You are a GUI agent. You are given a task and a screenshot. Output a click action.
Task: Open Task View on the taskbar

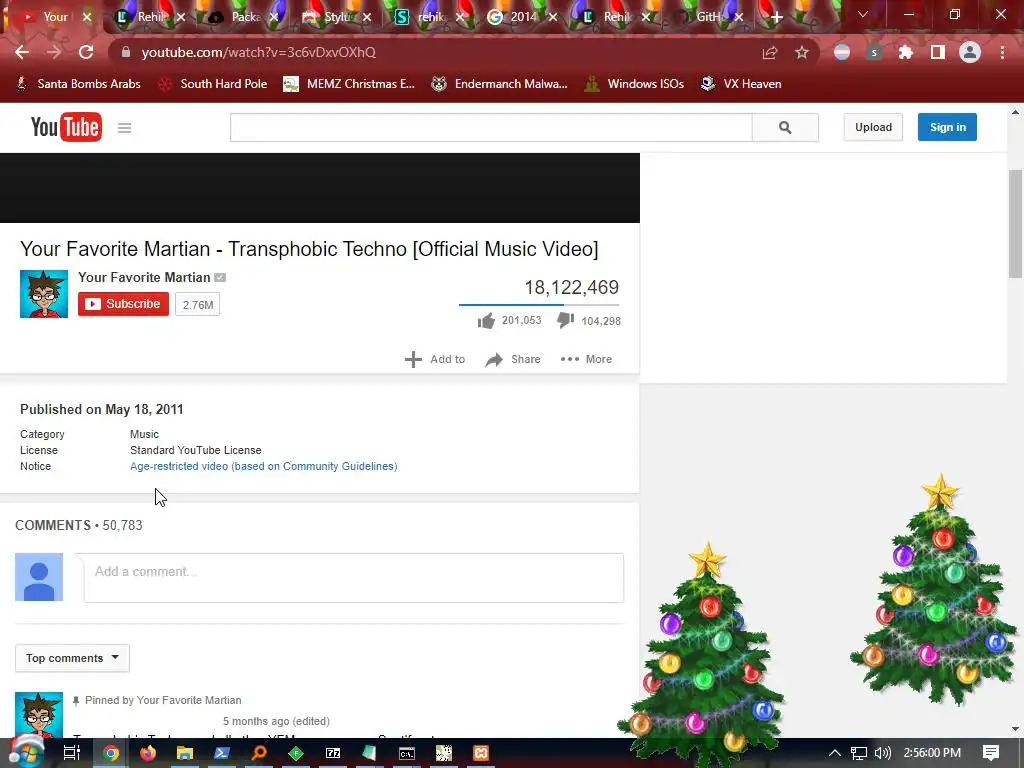[x=72, y=753]
